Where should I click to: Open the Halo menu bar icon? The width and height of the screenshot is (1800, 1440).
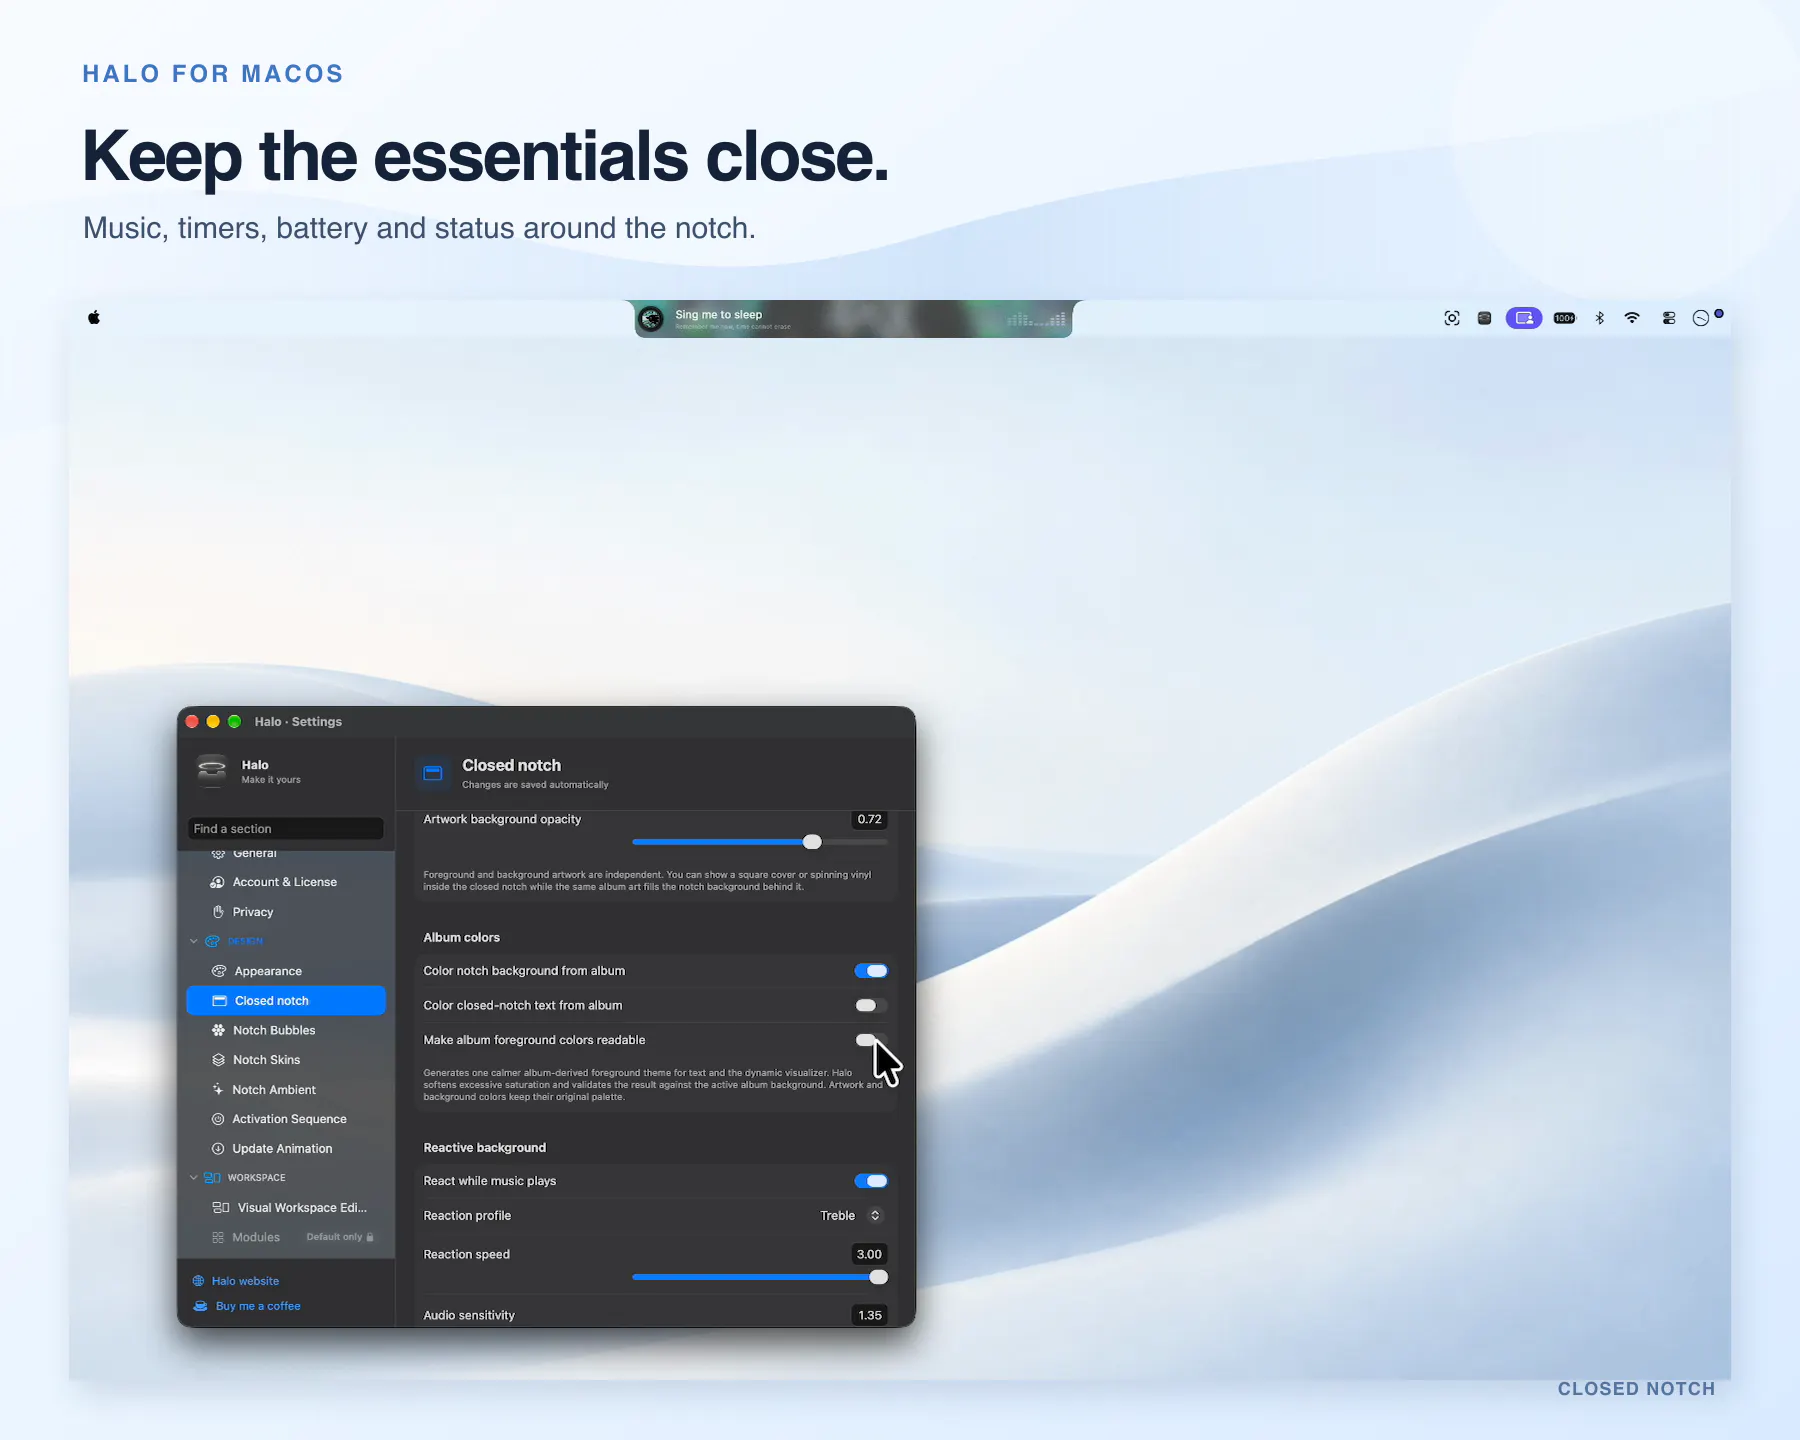[x=1485, y=318]
